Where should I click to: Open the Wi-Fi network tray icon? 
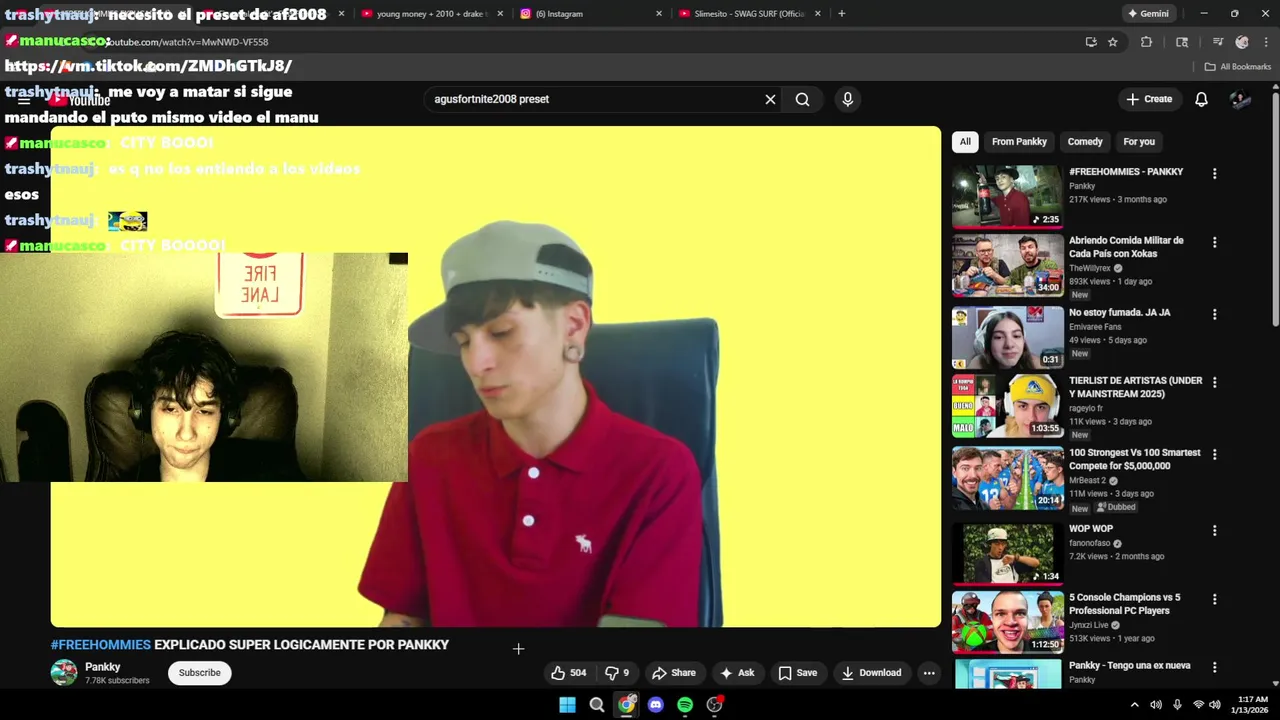[x=1198, y=705]
